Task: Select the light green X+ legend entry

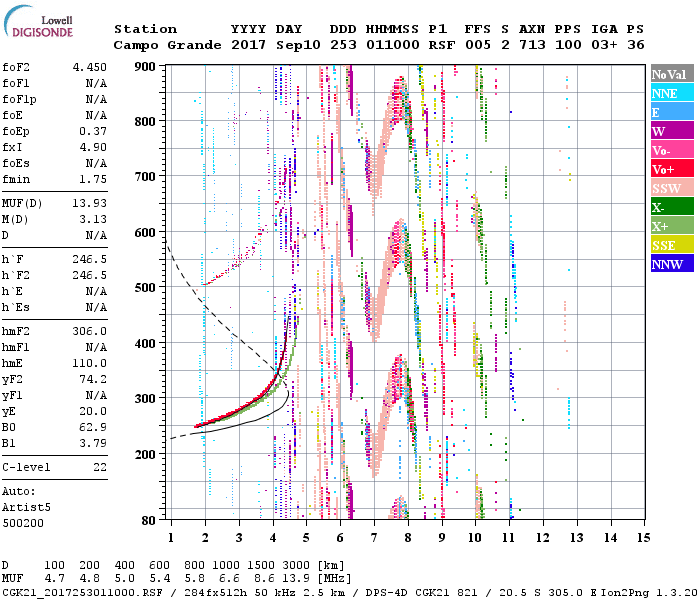Action: 671,226
